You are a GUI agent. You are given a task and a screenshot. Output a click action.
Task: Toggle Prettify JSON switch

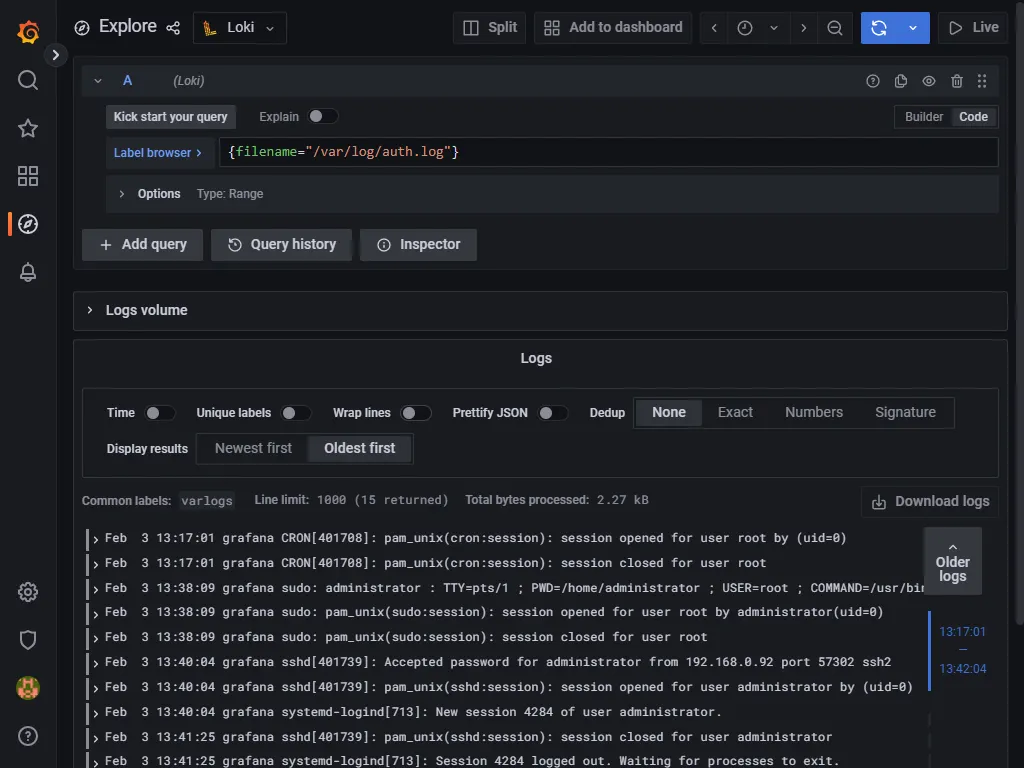[552, 413]
